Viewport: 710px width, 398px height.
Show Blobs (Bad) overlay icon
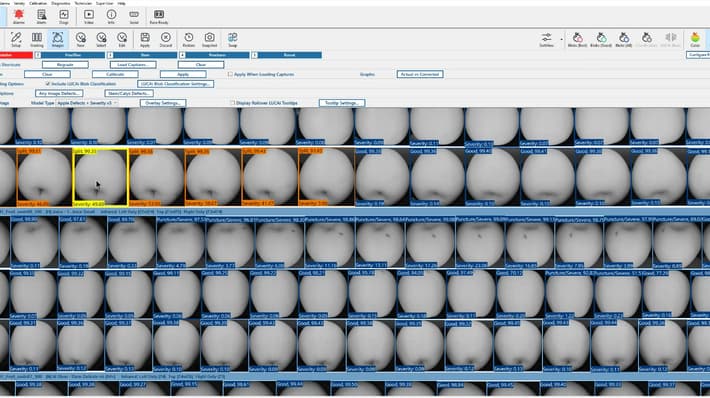[x=577, y=39]
